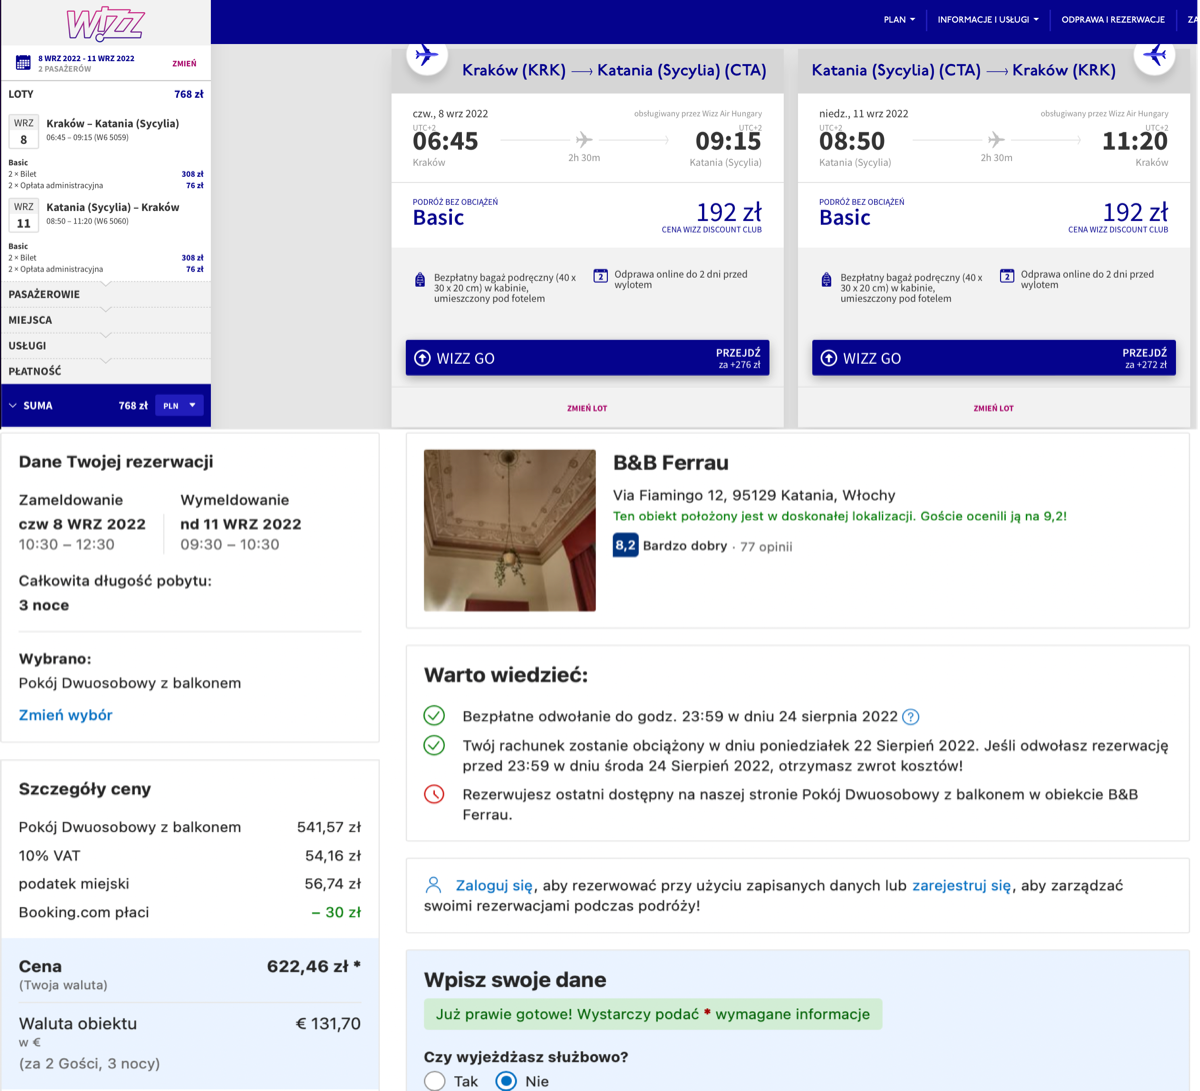This screenshot has height=1091, width=1200.
Task: Expand the USŁUGI section
Action: [x=105, y=345]
